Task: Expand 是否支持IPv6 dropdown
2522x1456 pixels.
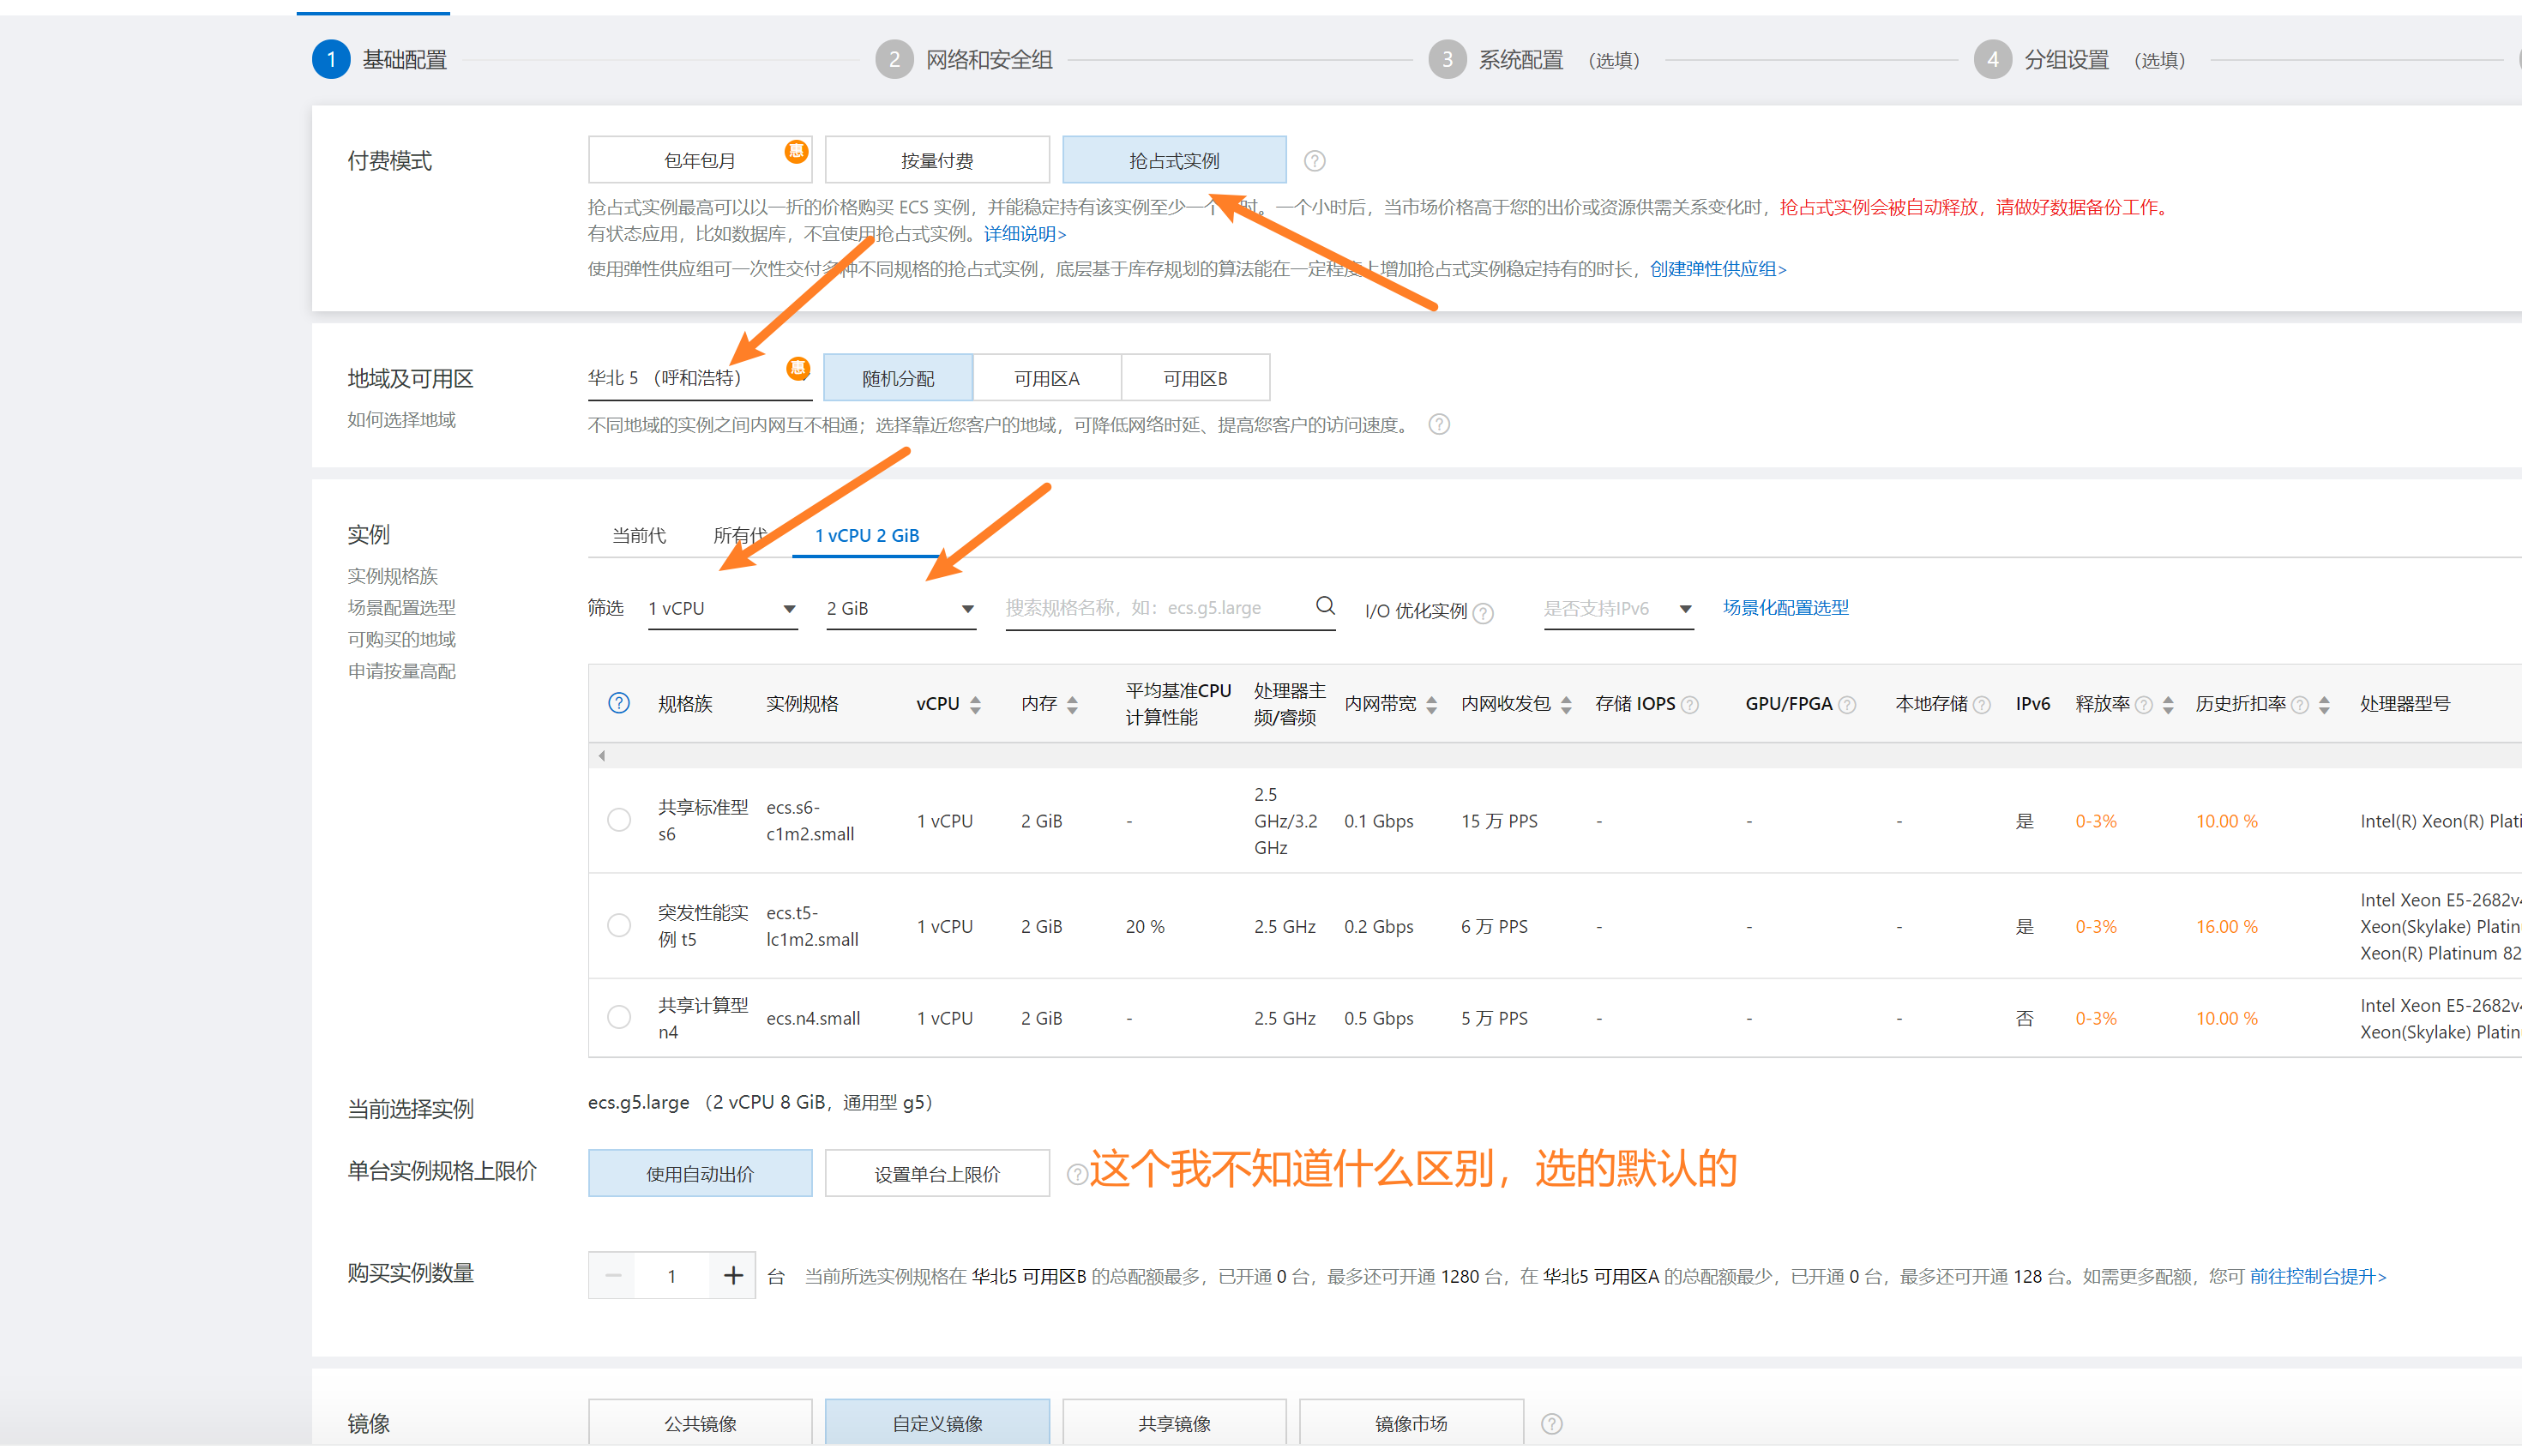Action: pos(1617,608)
